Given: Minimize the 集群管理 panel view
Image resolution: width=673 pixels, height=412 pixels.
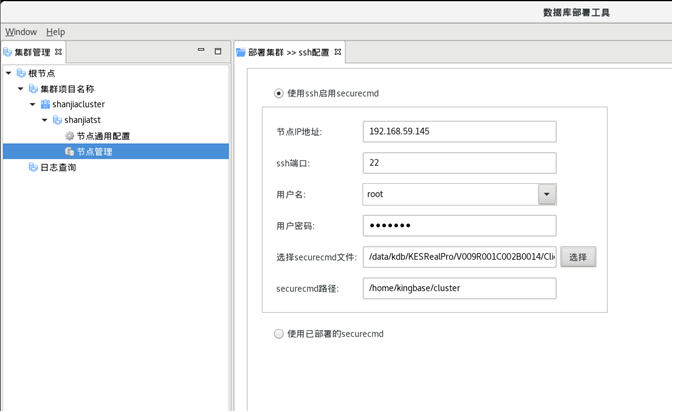Looking at the screenshot, I should pos(201,51).
